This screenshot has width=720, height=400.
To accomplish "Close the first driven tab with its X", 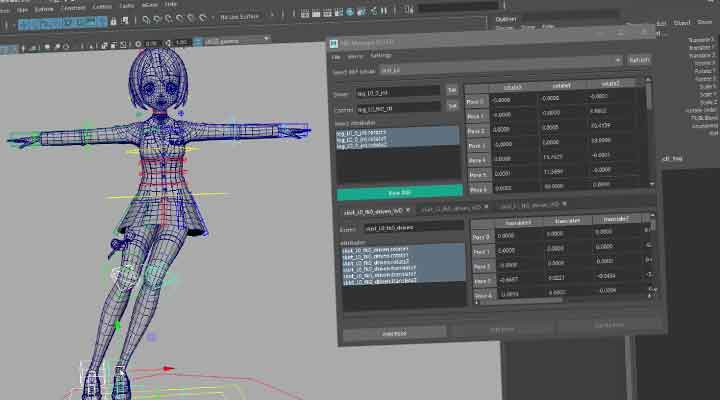I will coord(408,211).
